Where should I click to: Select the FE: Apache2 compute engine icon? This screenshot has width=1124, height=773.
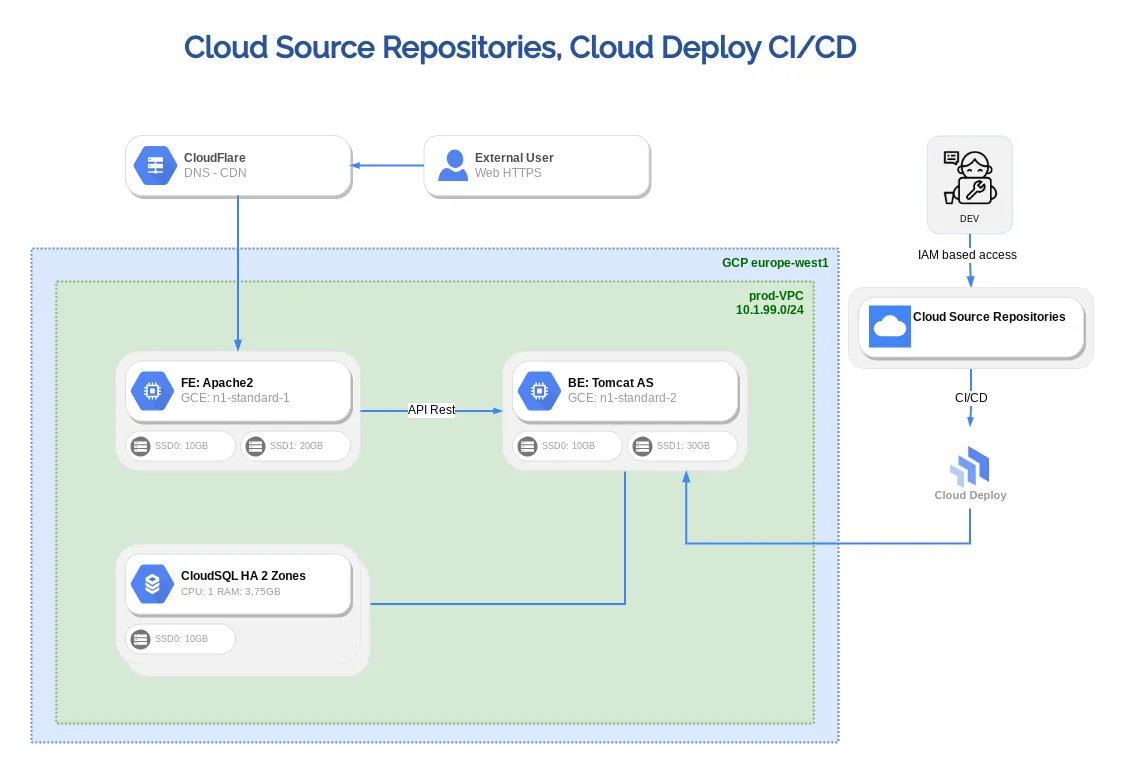point(152,391)
